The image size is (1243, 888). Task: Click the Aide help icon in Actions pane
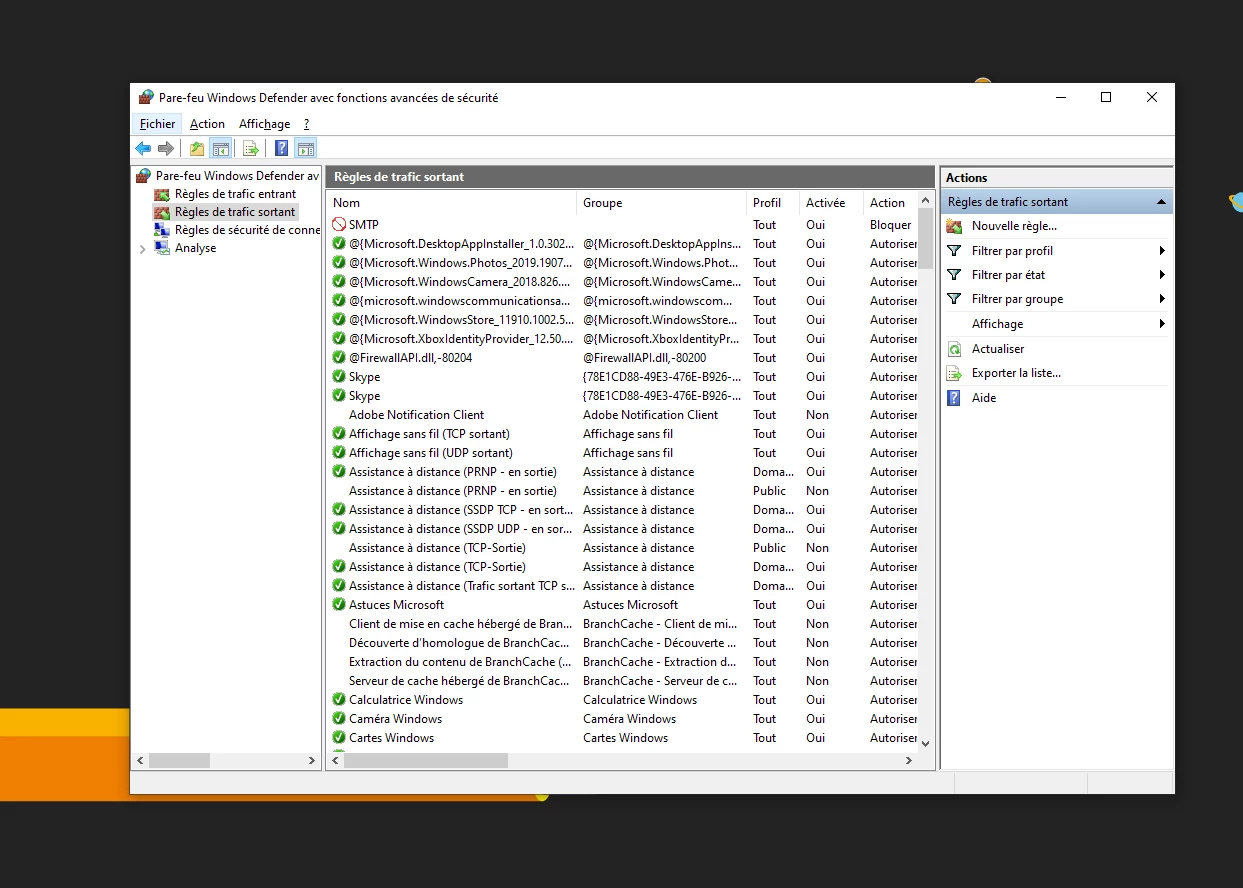point(954,398)
